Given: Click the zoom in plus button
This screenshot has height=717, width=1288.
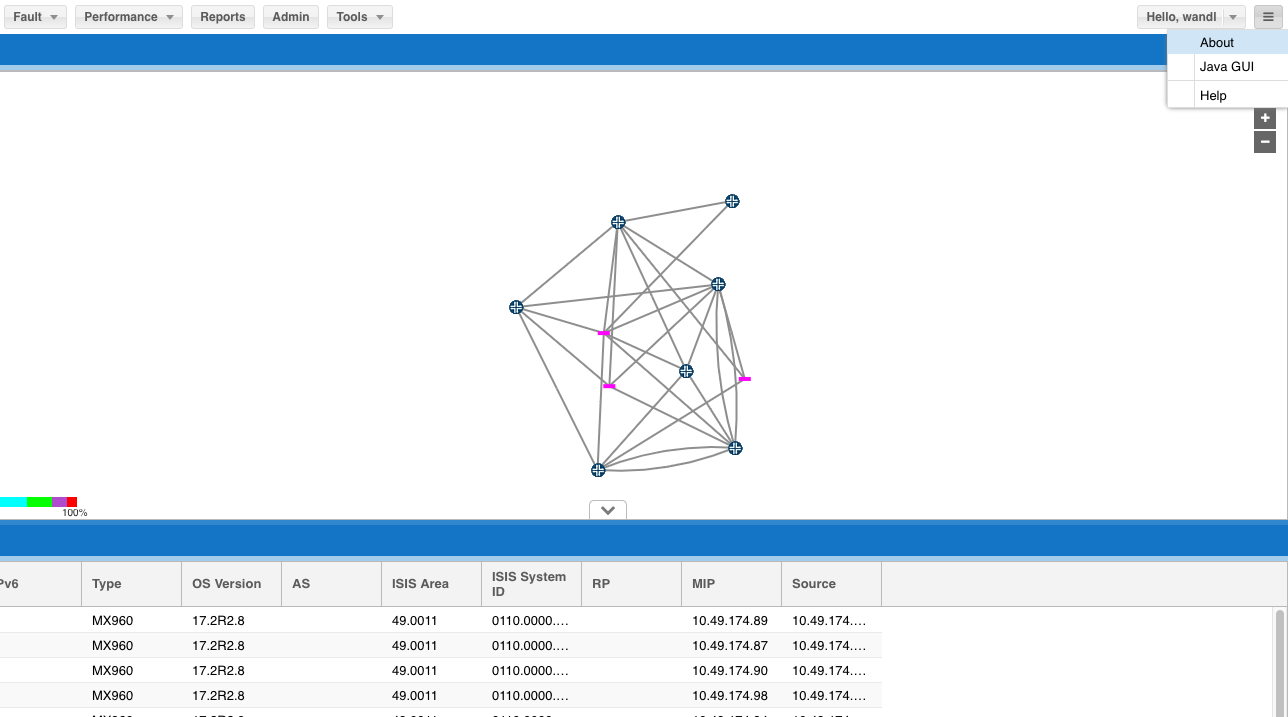Looking at the screenshot, I should 1265,118.
